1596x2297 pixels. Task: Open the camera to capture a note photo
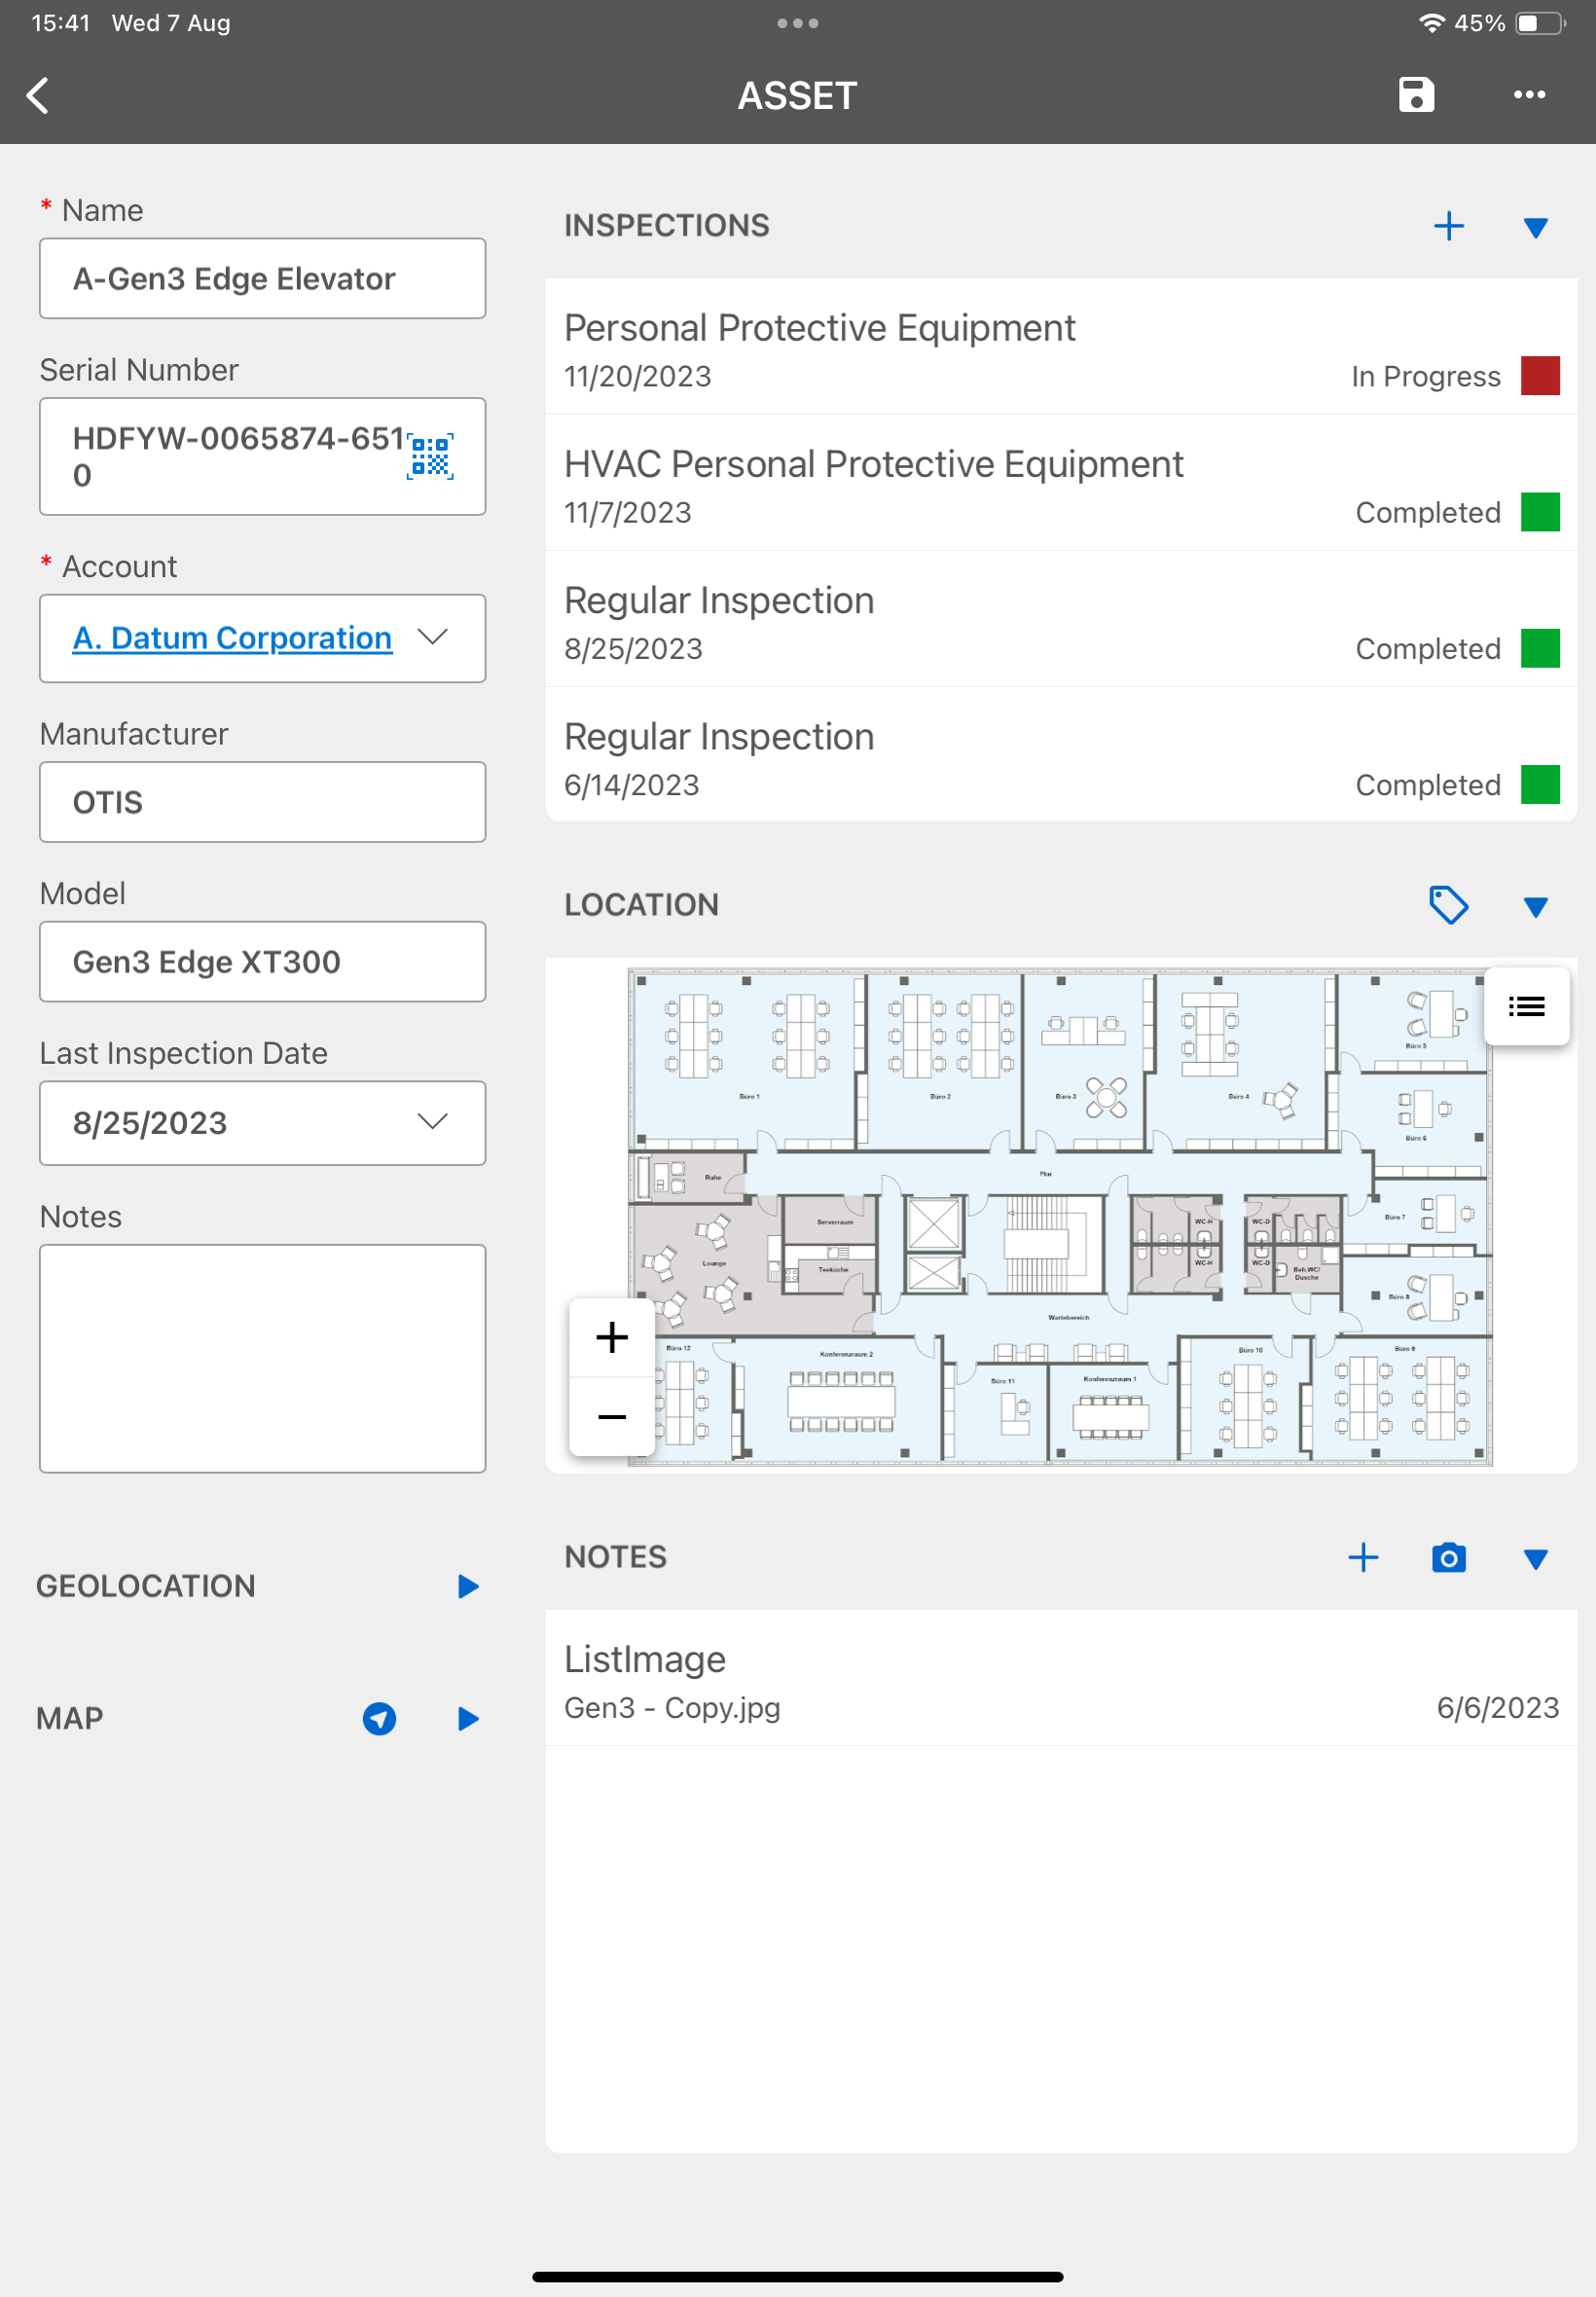pyautogui.click(x=1449, y=1557)
